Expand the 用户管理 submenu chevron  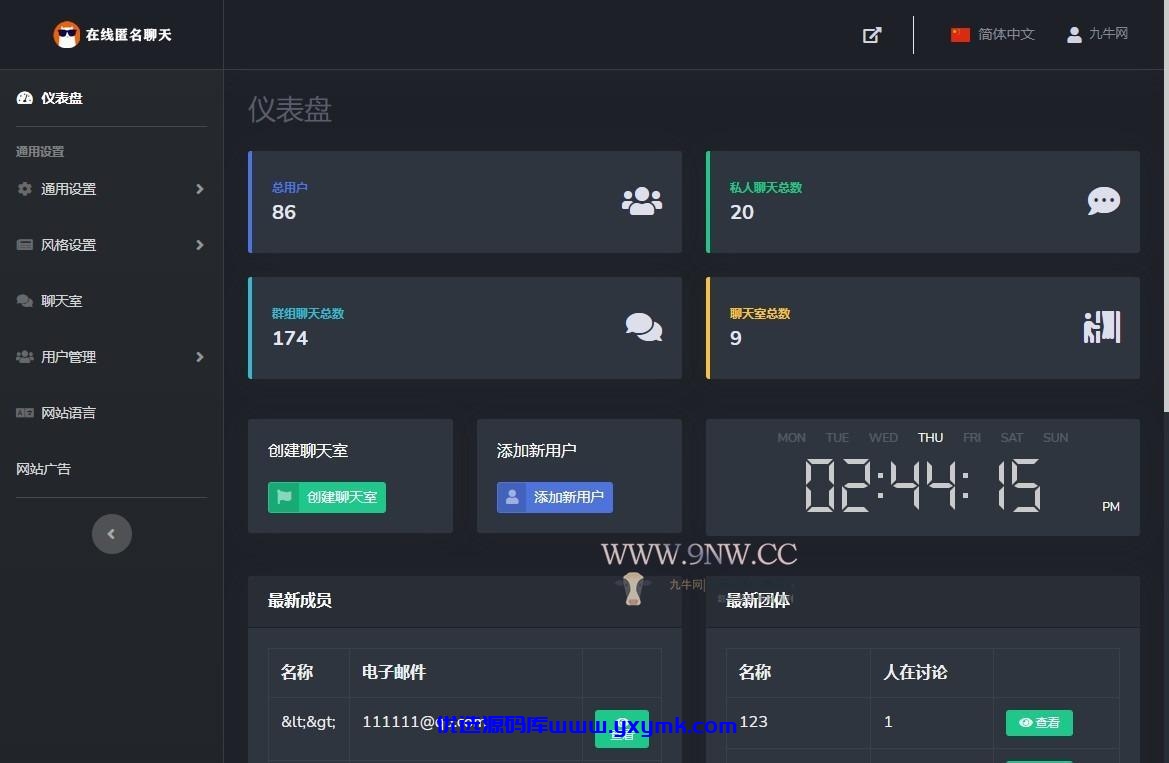(199, 357)
